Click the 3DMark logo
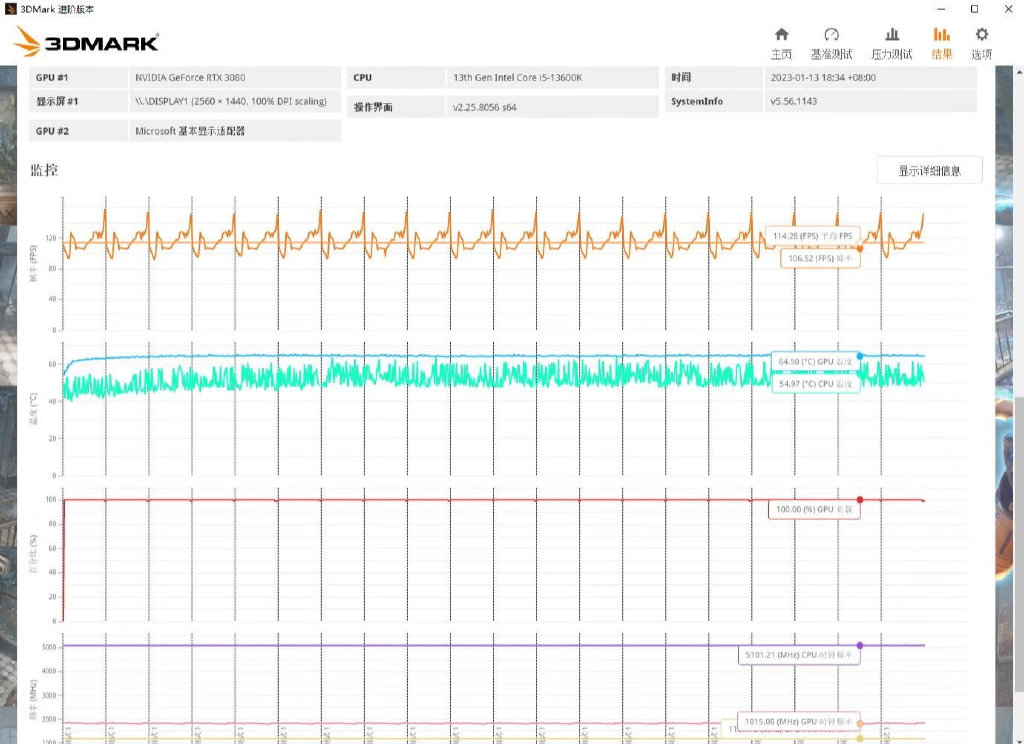 click(x=86, y=42)
